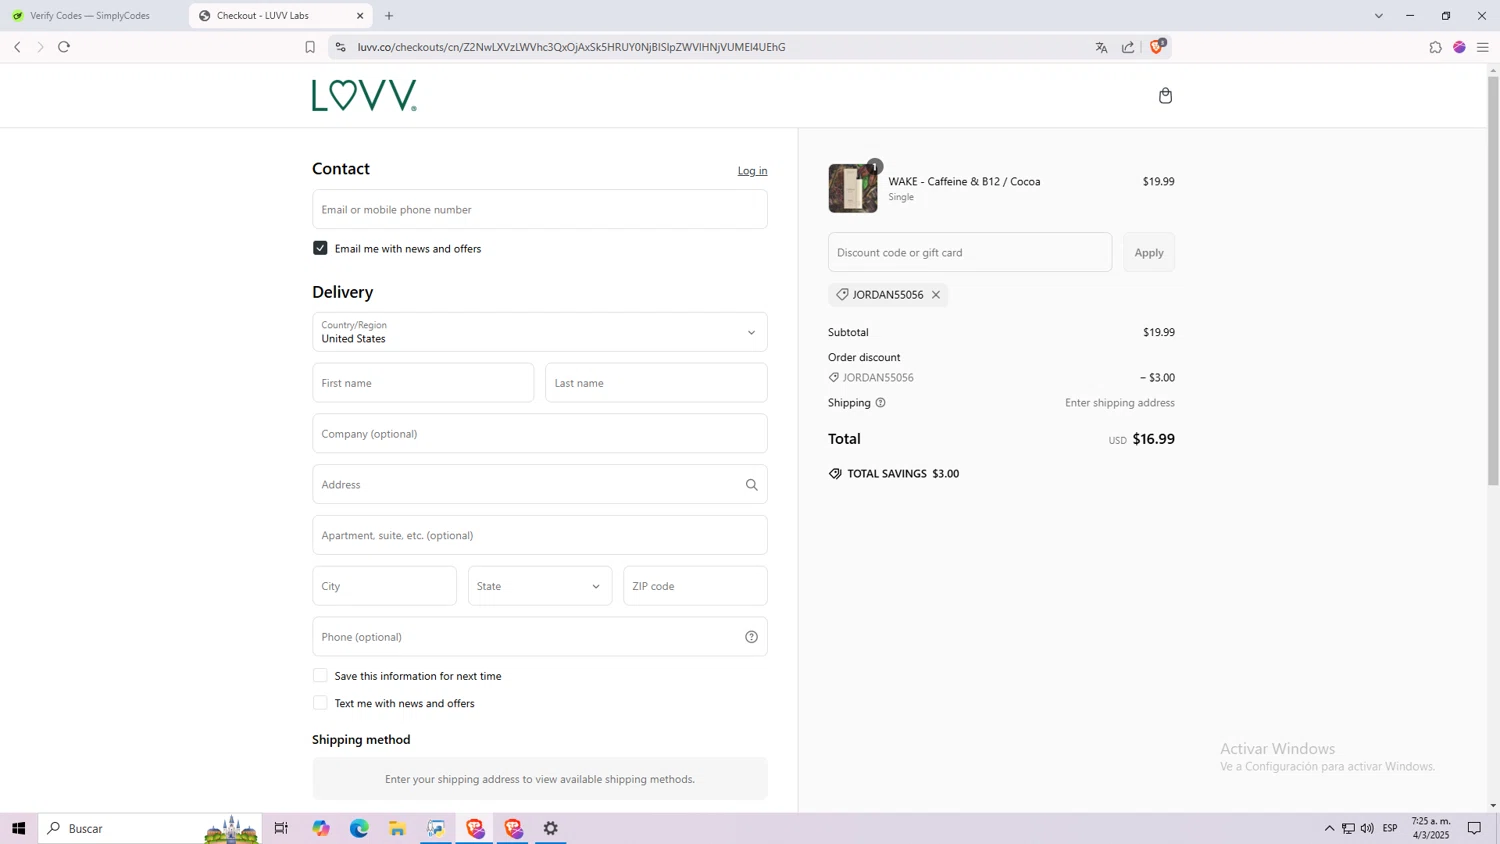Open the notification center icon
The height and width of the screenshot is (844, 1500).
click(1474, 828)
